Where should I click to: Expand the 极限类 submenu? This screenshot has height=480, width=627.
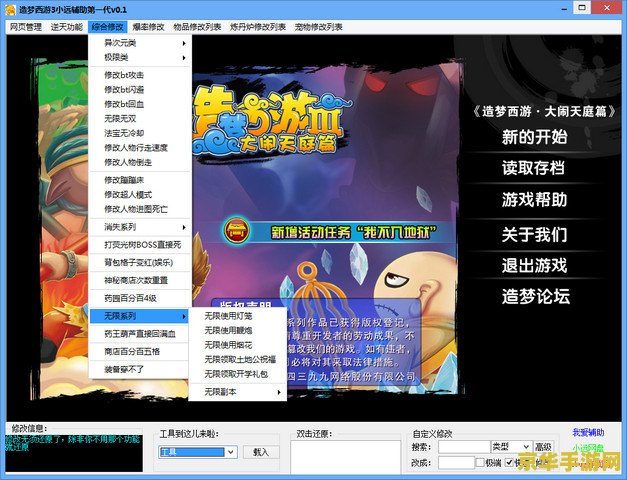click(x=140, y=58)
